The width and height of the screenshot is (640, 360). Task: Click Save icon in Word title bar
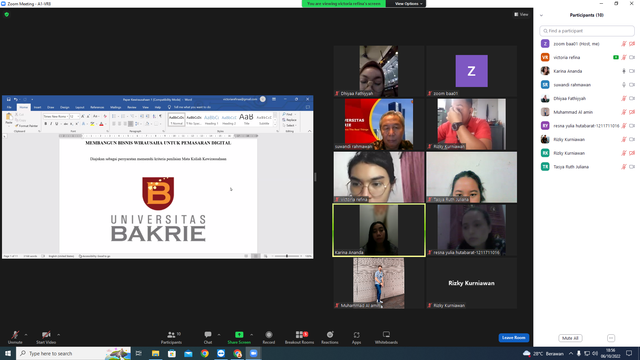tap(9, 99)
